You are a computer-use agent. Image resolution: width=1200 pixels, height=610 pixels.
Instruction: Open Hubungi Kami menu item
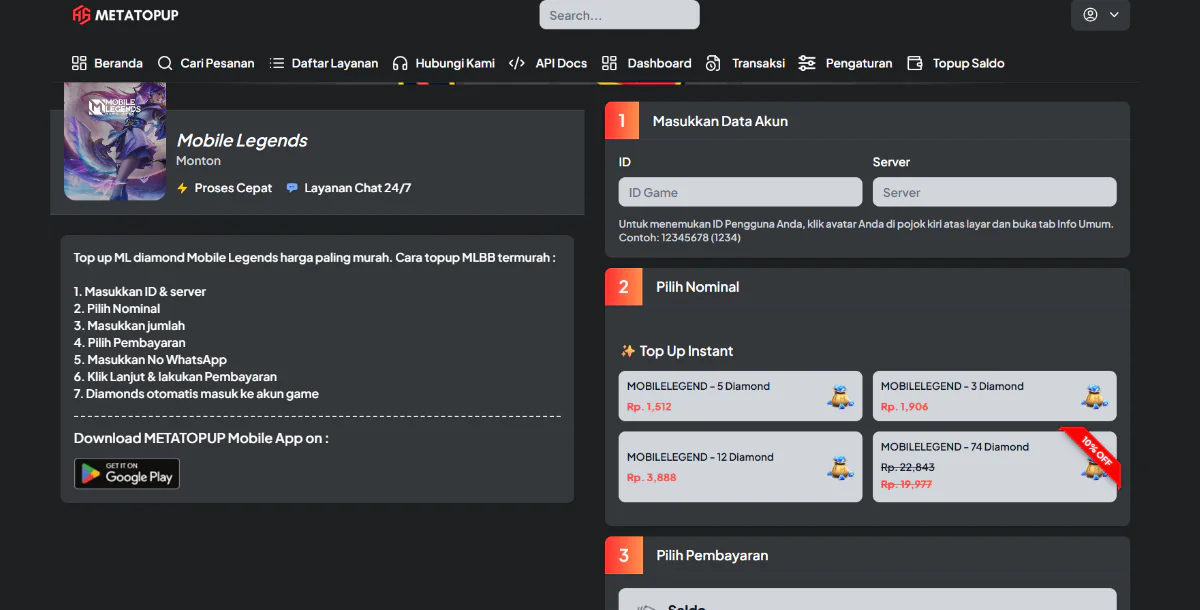coord(444,63)
